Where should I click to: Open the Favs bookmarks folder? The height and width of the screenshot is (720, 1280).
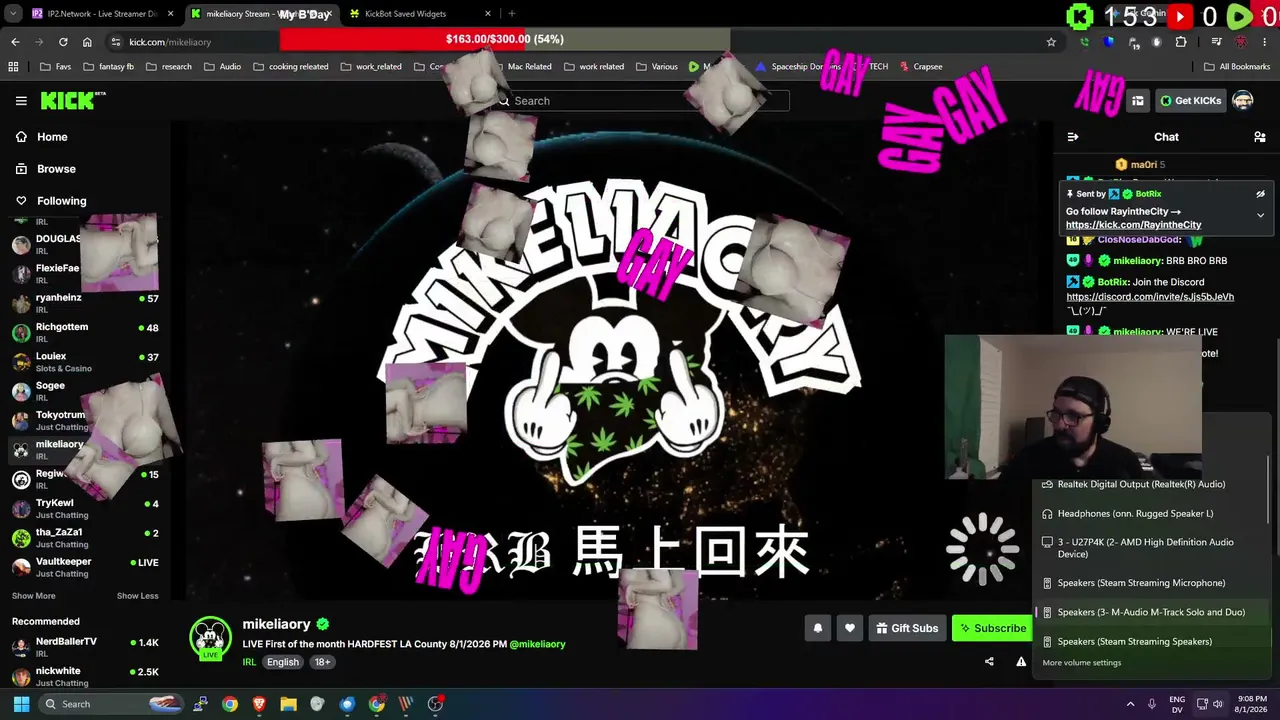point(56,67)
